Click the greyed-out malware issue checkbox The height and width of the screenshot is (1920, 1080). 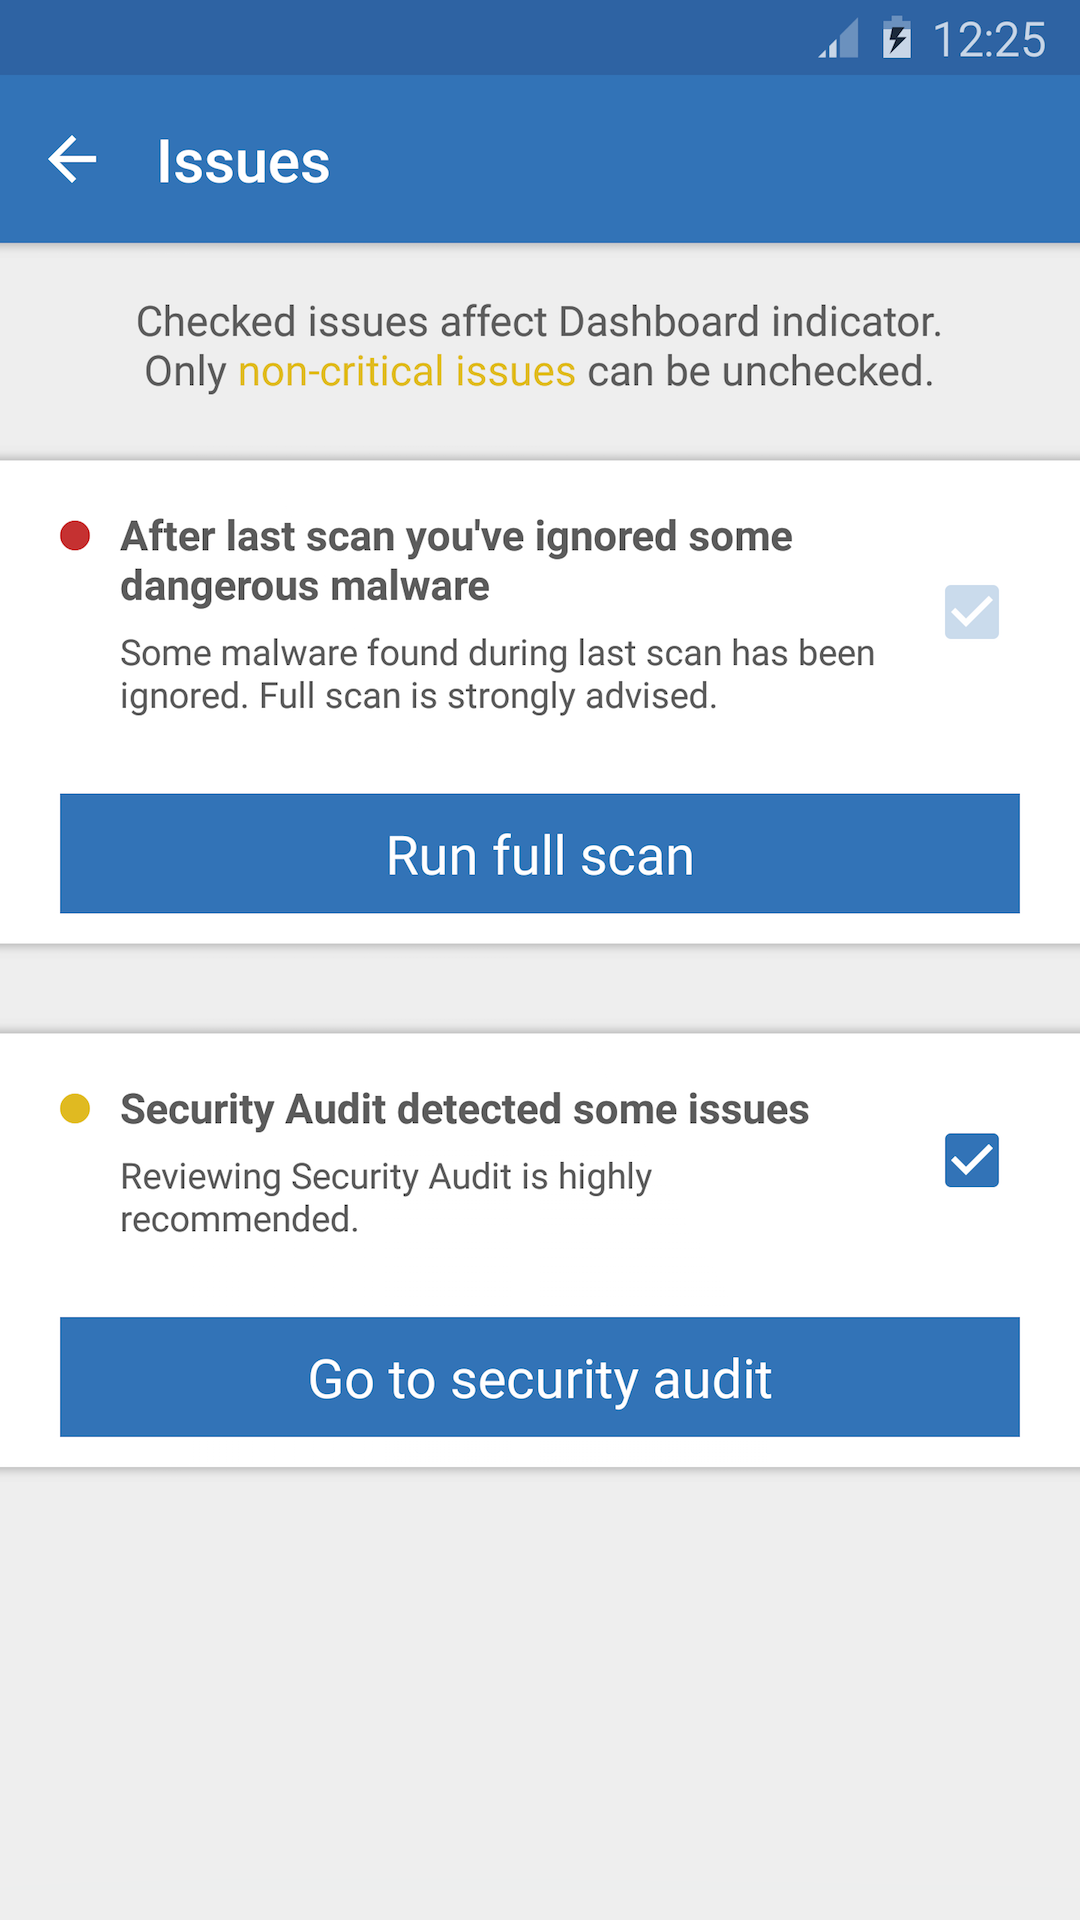click(x=971, y=612)
